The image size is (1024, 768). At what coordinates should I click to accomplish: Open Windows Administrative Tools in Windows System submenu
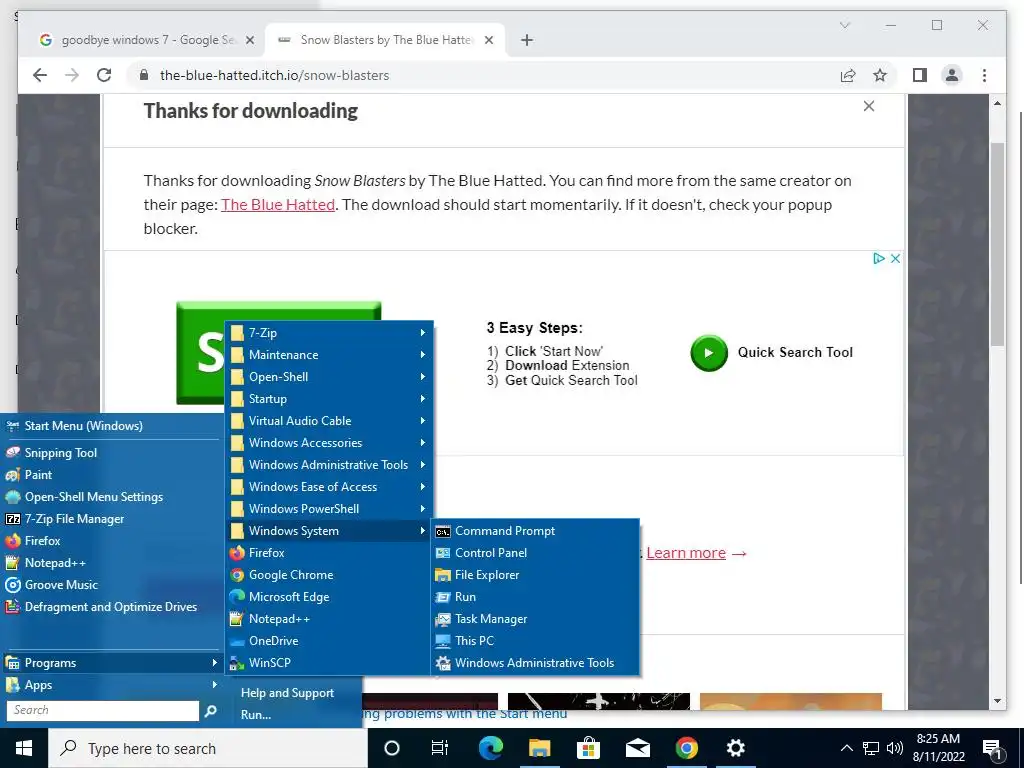pos(536,663)
